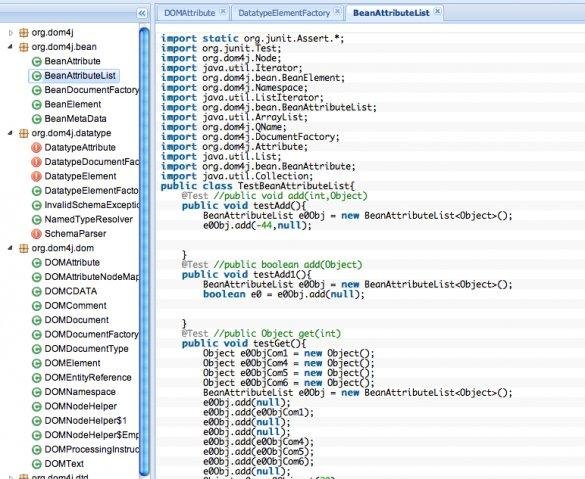Close the DatatypeElementFactory tab

pyautogui.click(x=337, y=12)
